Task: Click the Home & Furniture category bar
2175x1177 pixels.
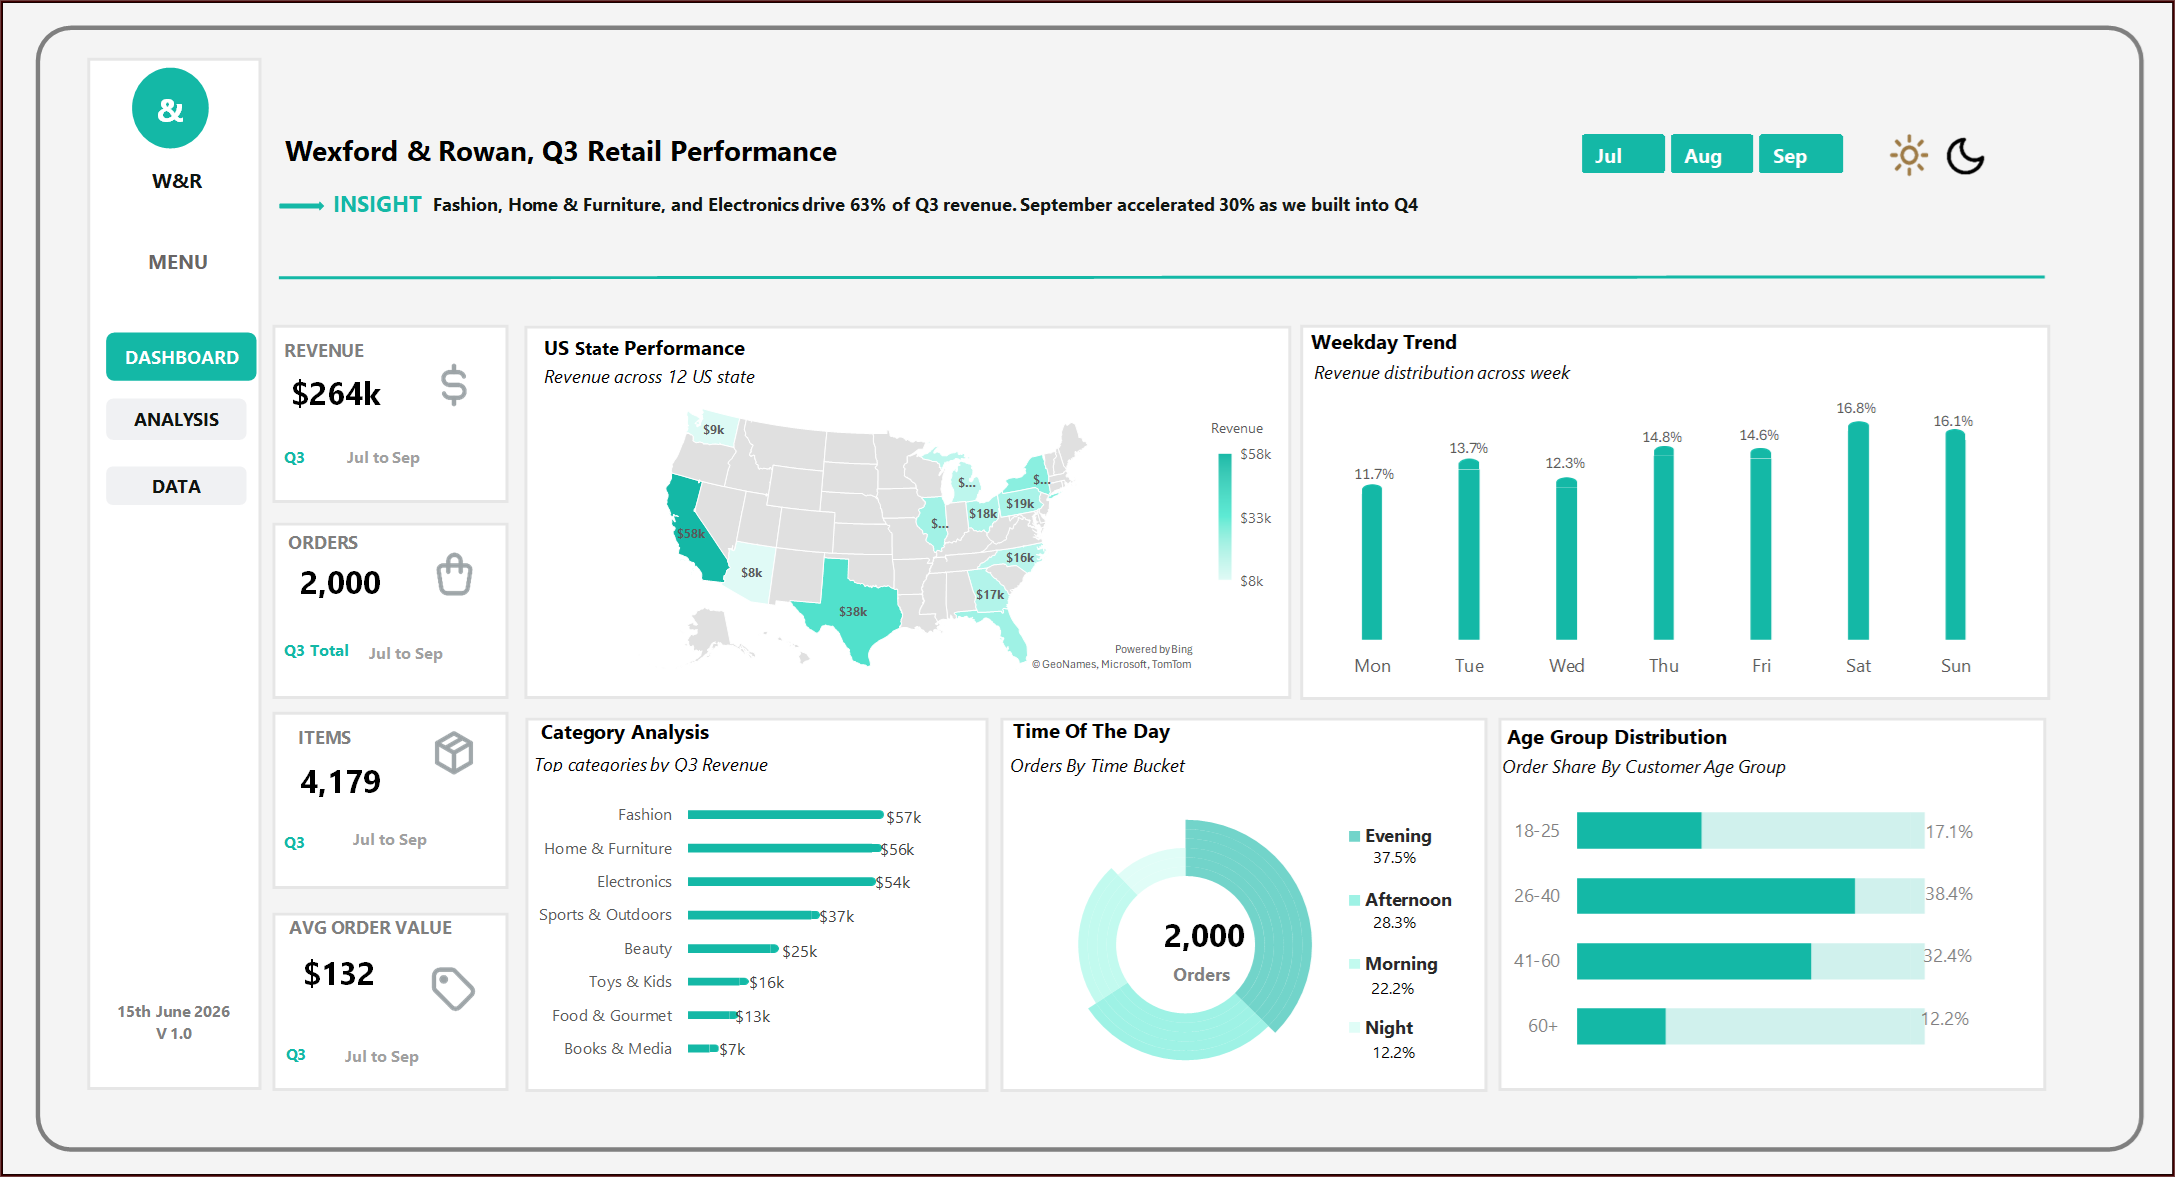Action: [784, 848]
